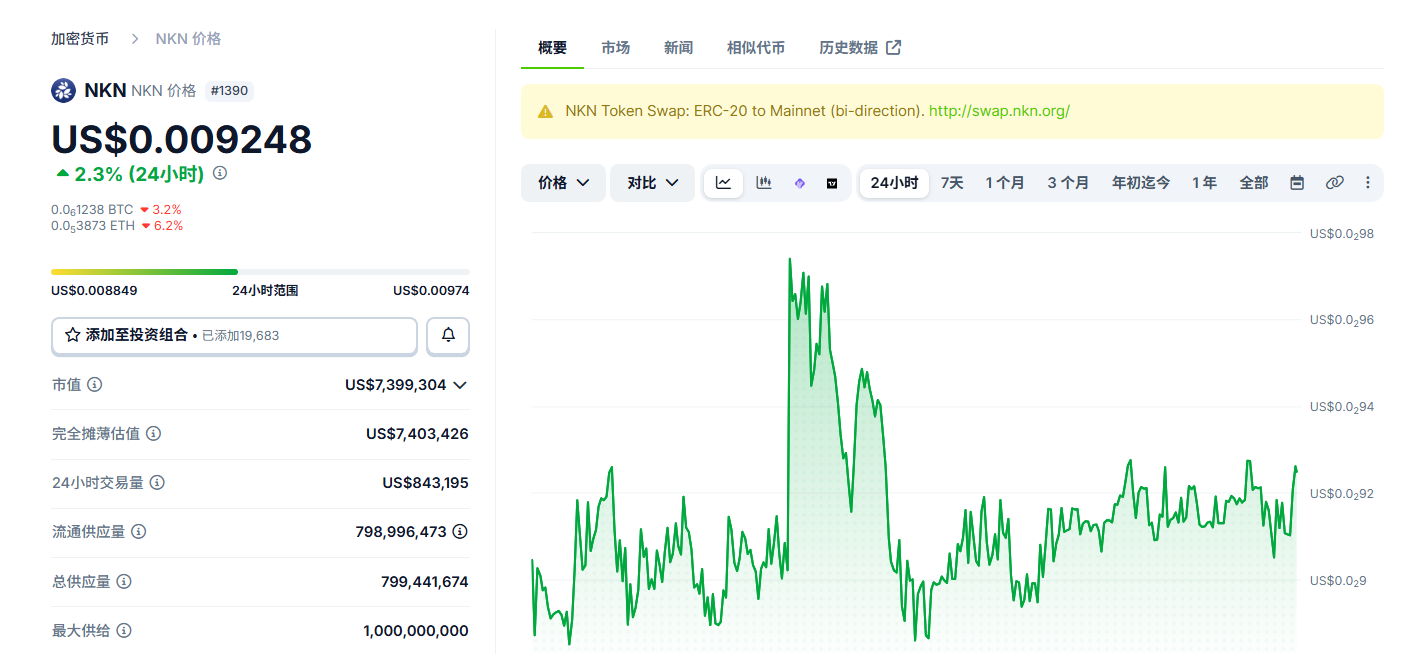Select the 年初迄今 time range
This screenshot has width=1428, height=654.
(1141, 183)
